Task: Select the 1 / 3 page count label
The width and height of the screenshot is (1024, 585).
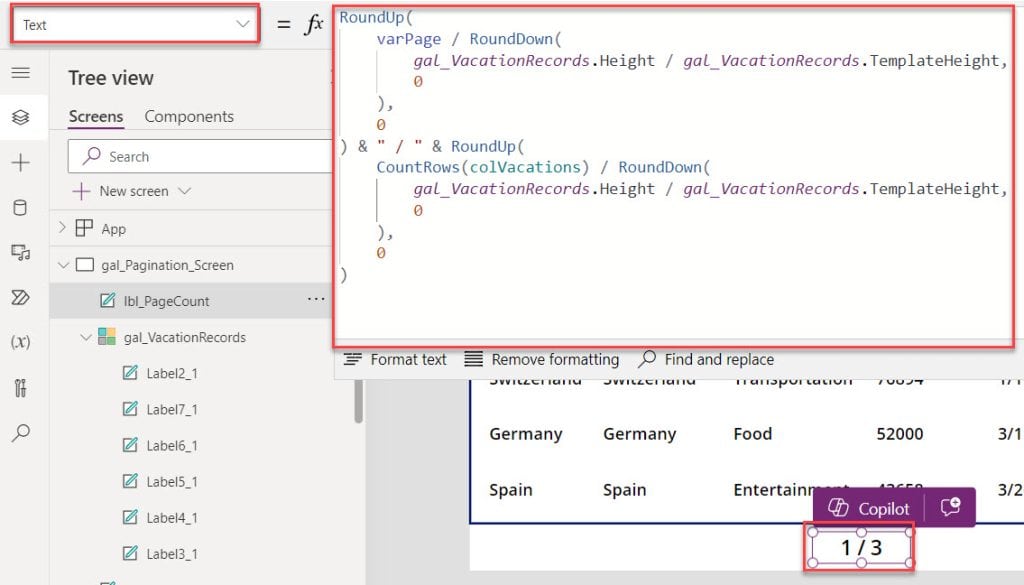Action: tap(861, 547)
